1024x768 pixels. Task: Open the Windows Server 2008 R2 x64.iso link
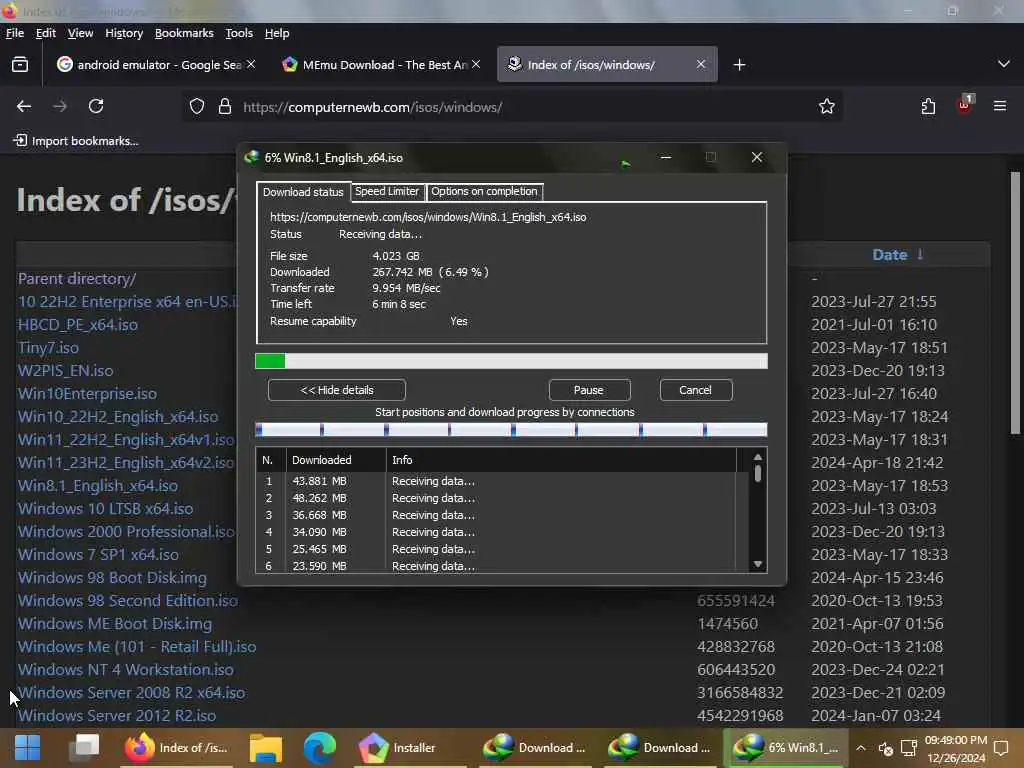[131, 692]
